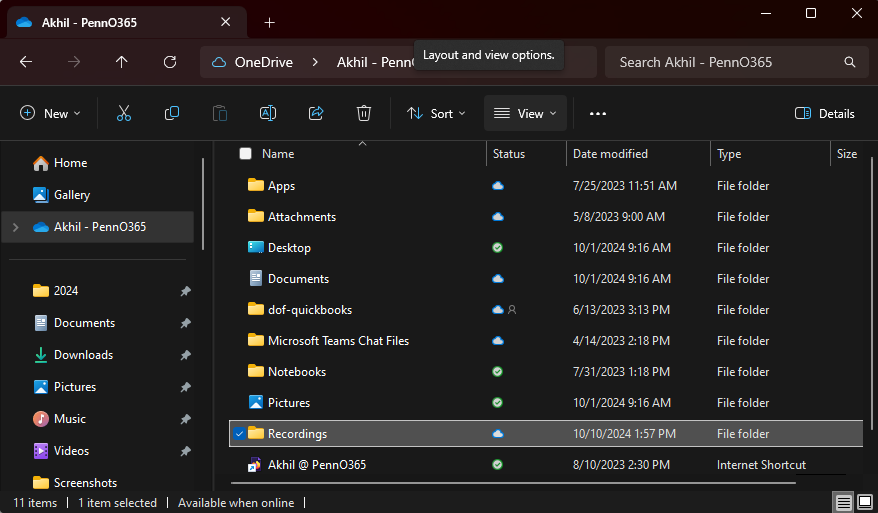Viewport: 878px width, 513px height.
Task: Click the pin icon next to 2024
Action: [185, 291]
